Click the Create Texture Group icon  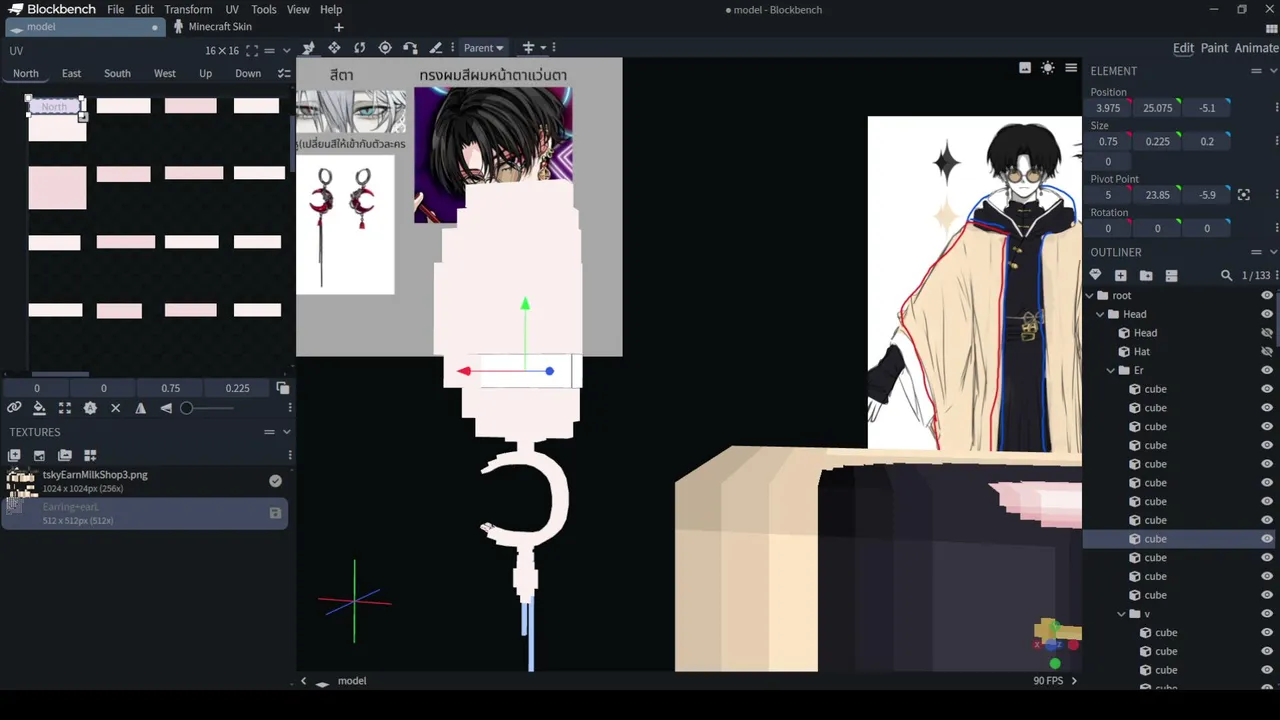(90, 455)
